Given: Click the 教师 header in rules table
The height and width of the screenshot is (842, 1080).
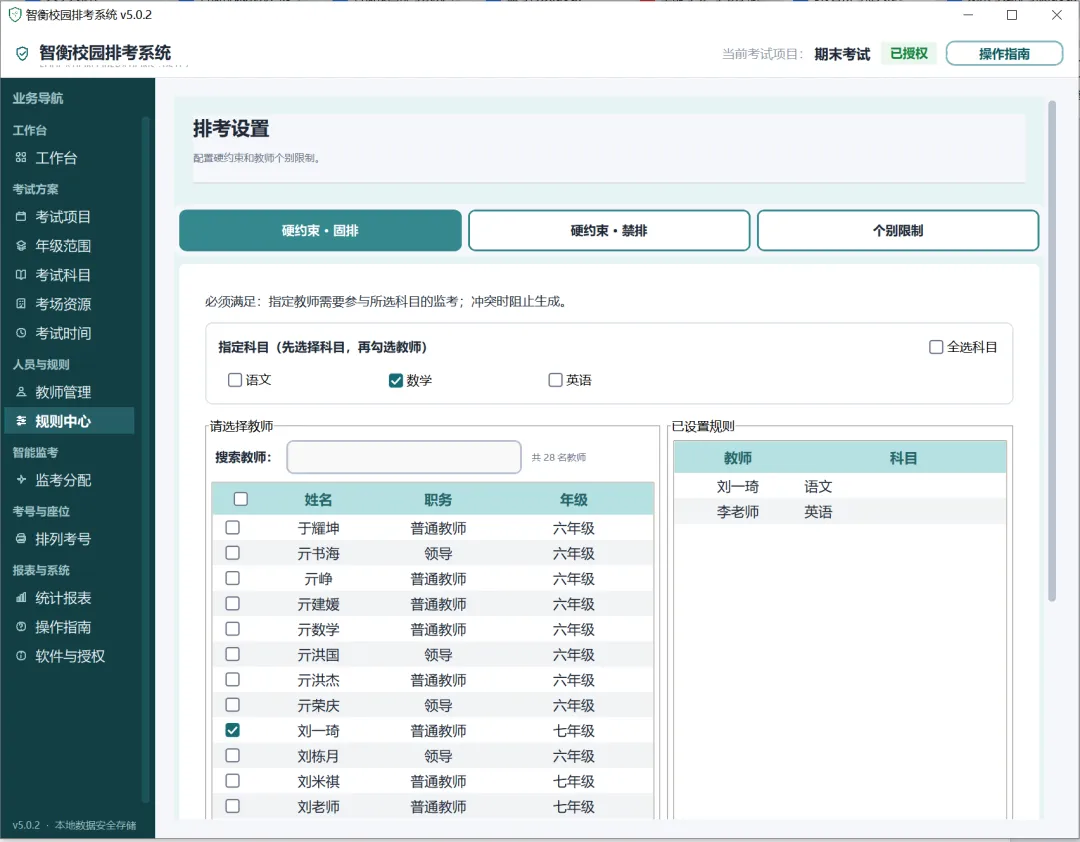Looking at the screenshot, I should (x=738, y=458).
